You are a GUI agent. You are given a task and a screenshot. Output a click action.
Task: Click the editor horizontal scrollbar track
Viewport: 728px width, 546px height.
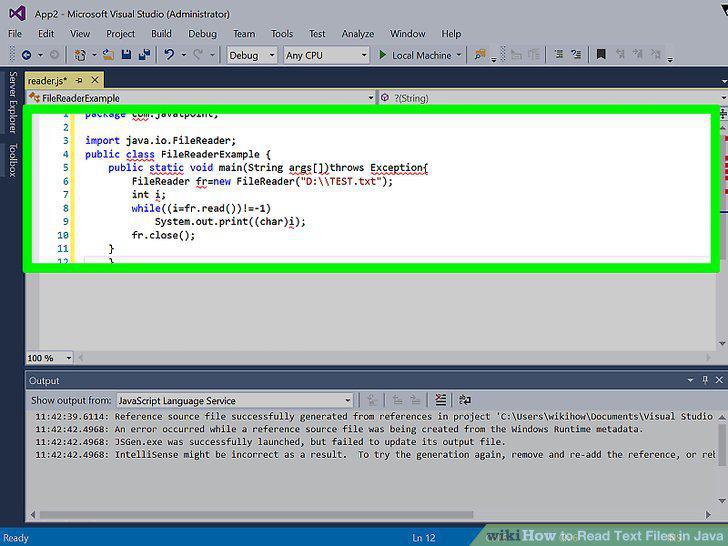[x=394, y=358]
